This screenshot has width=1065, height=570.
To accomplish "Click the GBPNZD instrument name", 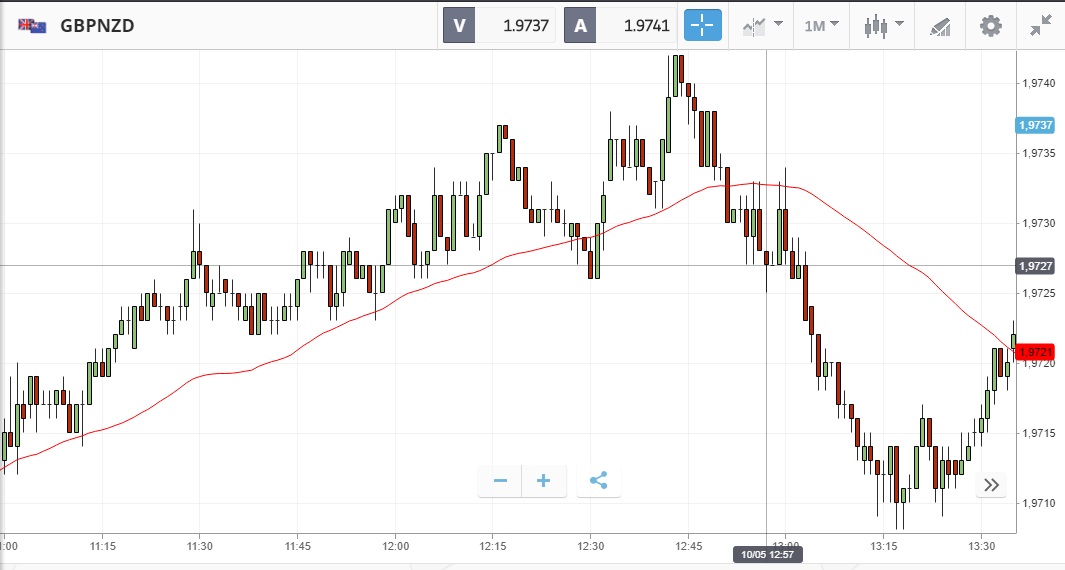I will pos(97,26).
